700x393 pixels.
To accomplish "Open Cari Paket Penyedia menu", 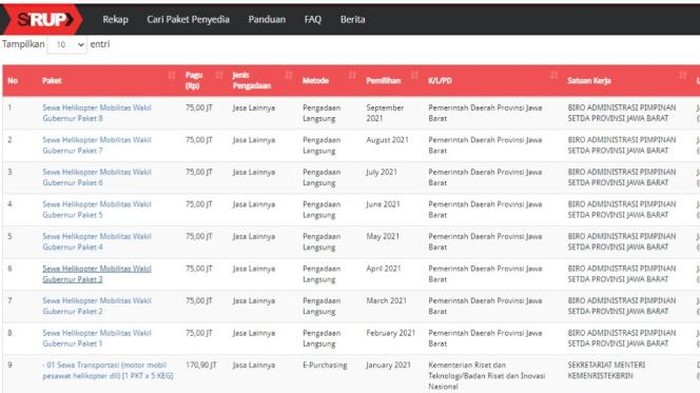I will [188, 19].
